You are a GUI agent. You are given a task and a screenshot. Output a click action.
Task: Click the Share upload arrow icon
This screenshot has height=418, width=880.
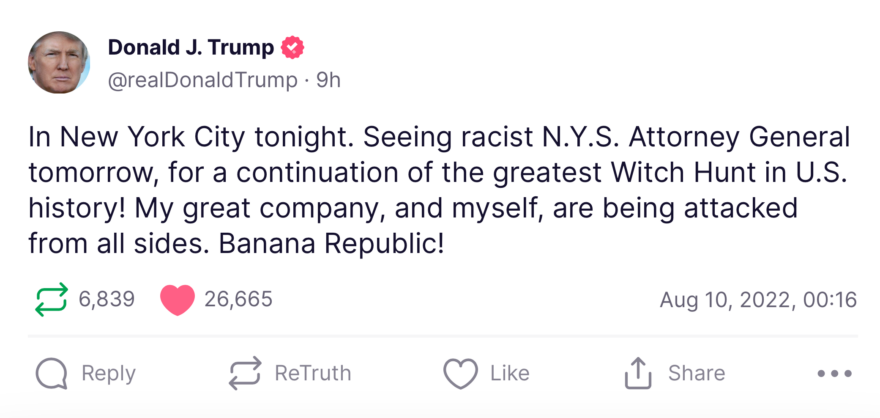tap(637, 374)
